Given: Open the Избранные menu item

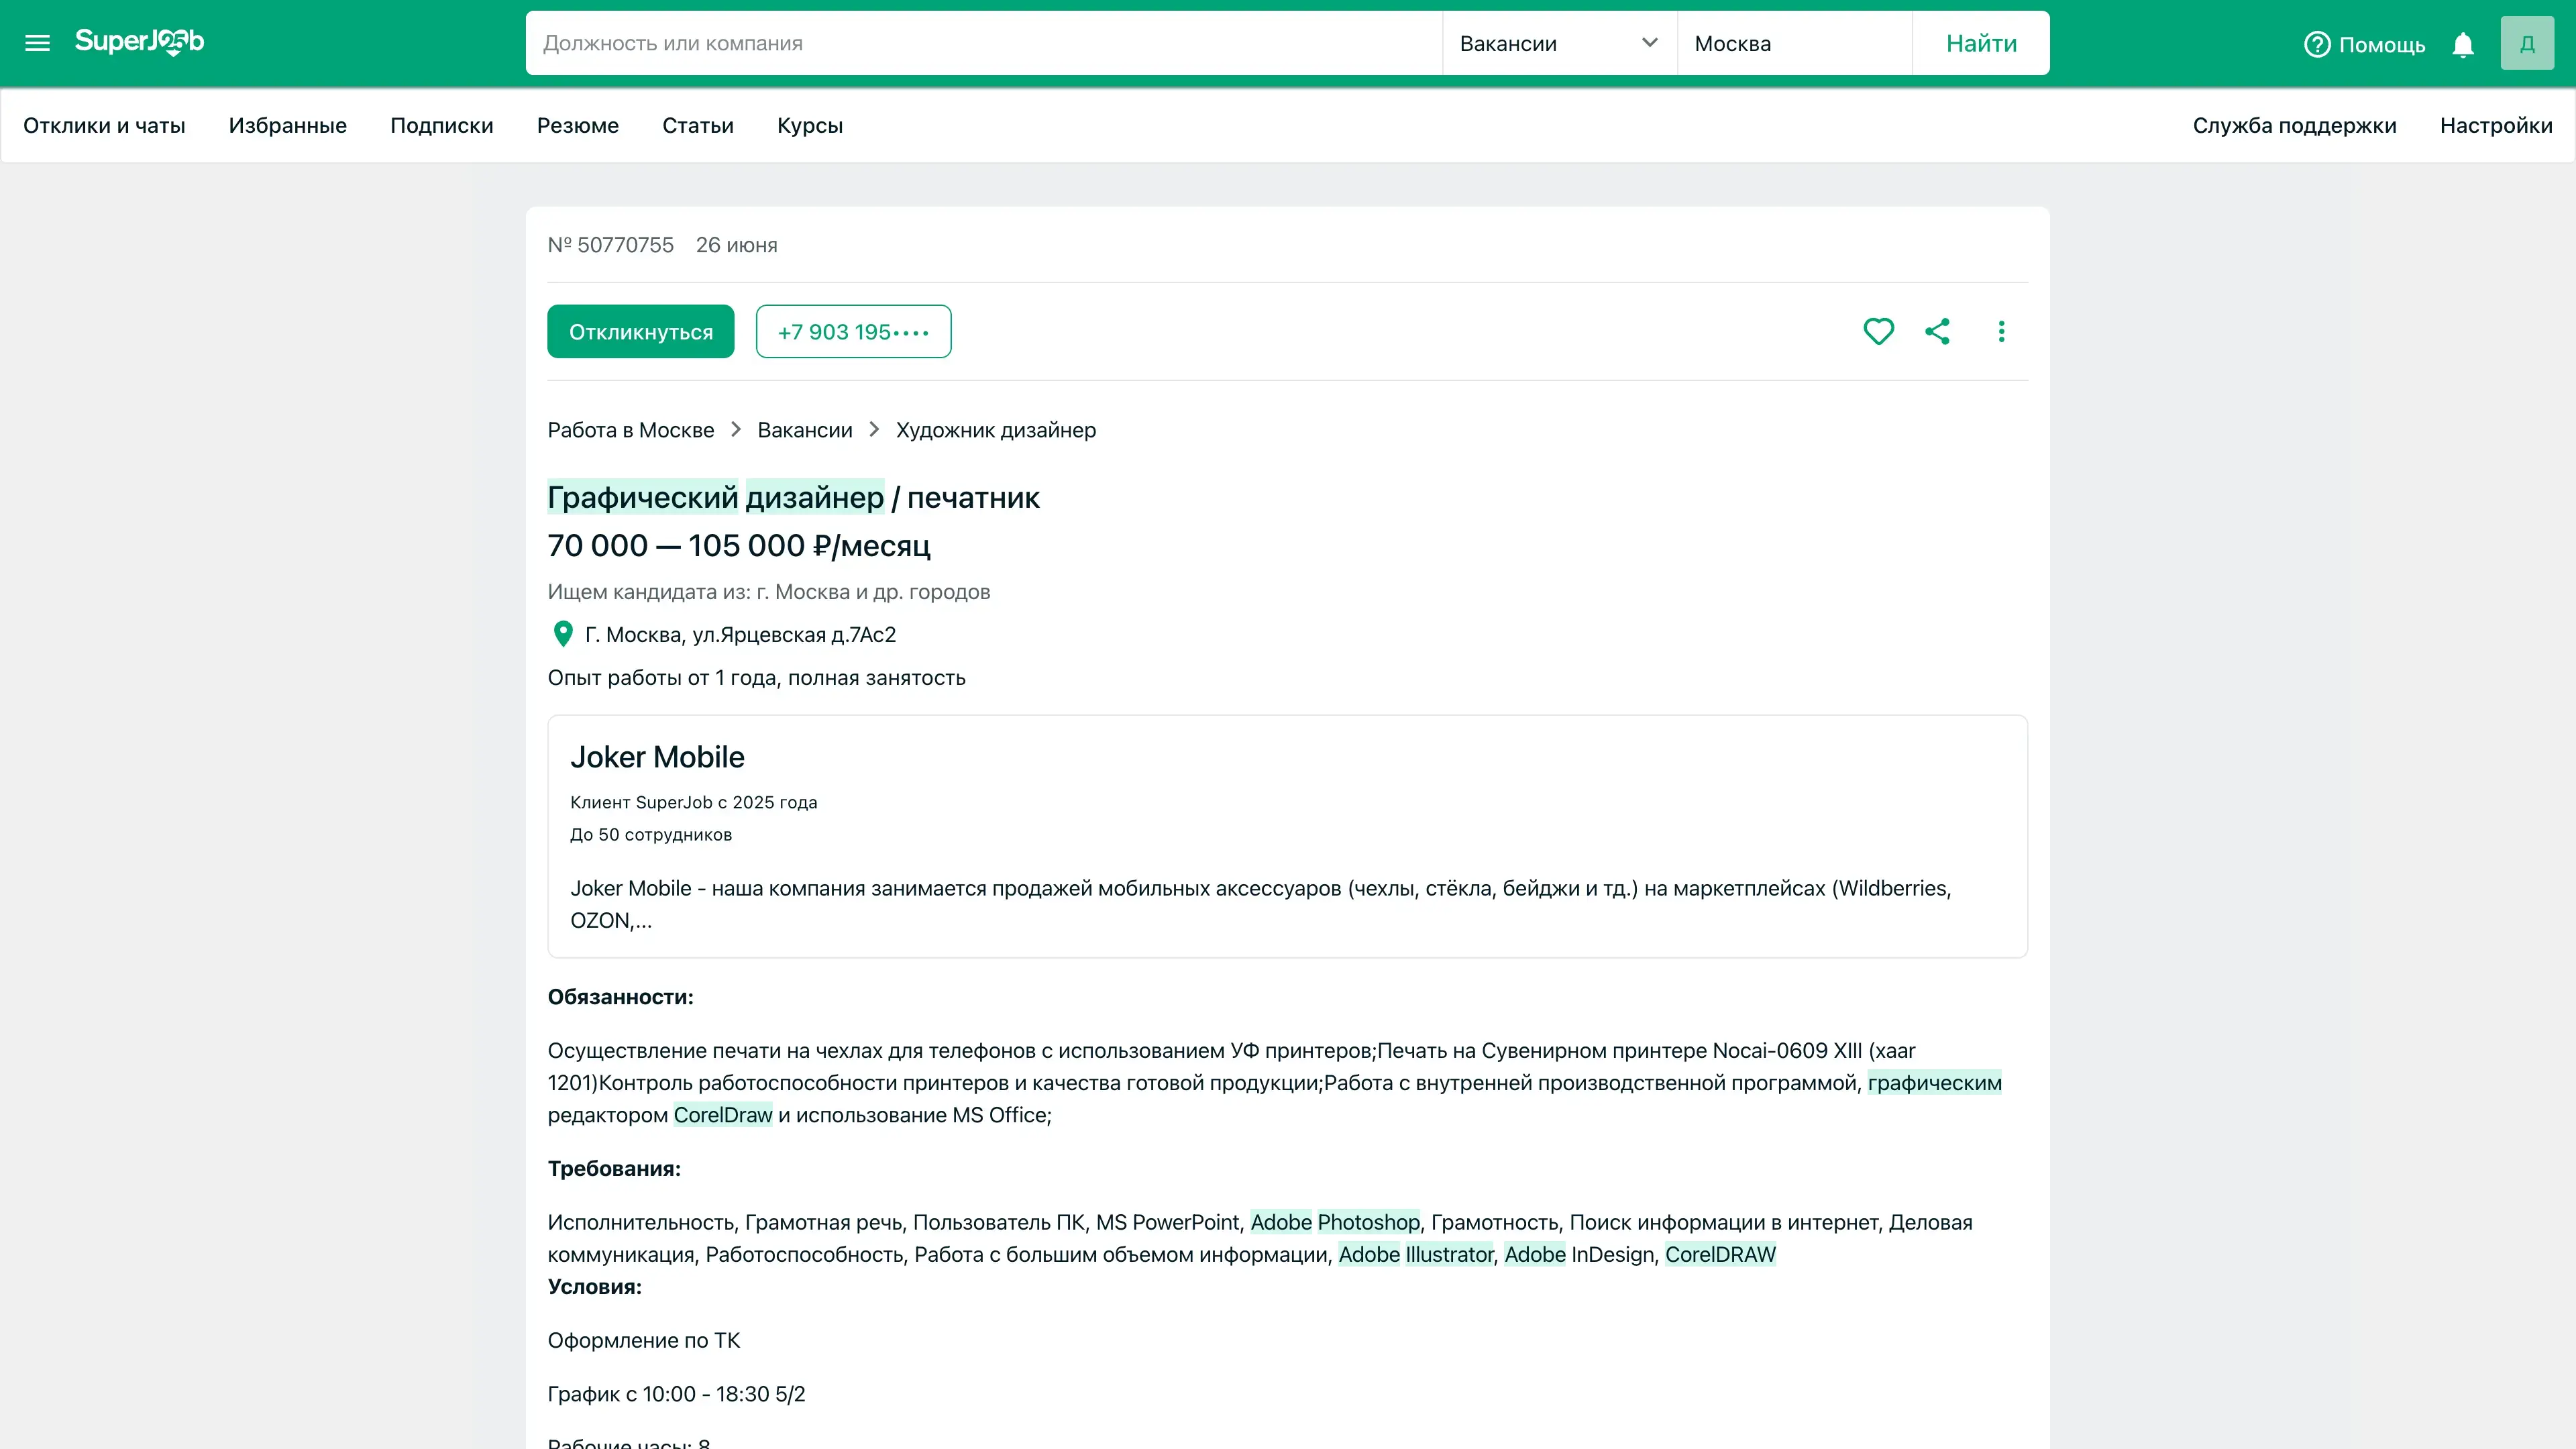Looking at the screenshot, I should click(x=287, y=125).
